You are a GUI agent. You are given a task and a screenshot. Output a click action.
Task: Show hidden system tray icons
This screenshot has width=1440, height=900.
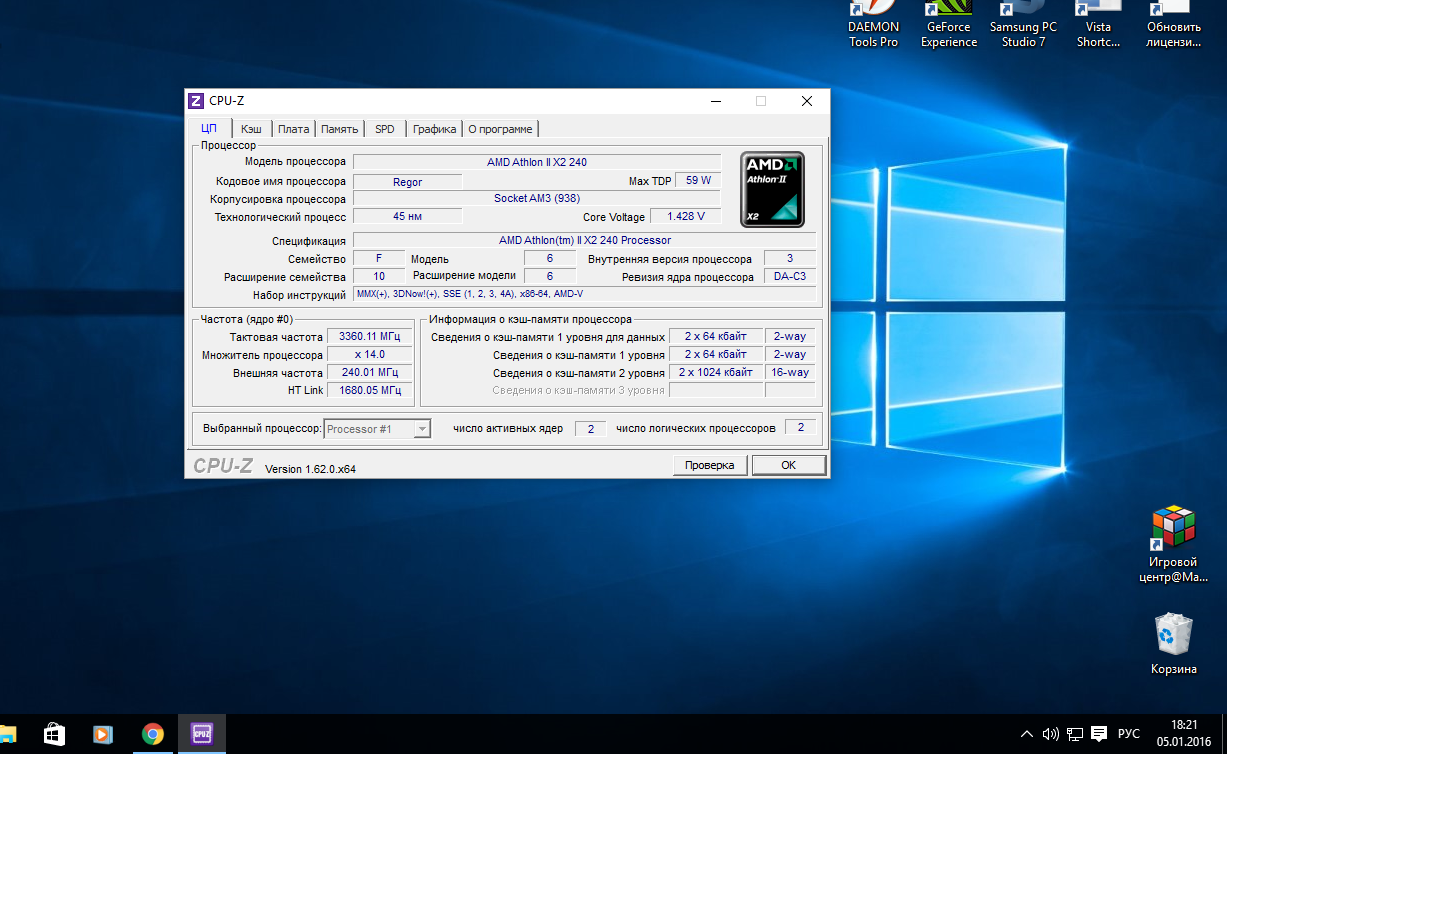[1026, 734]
